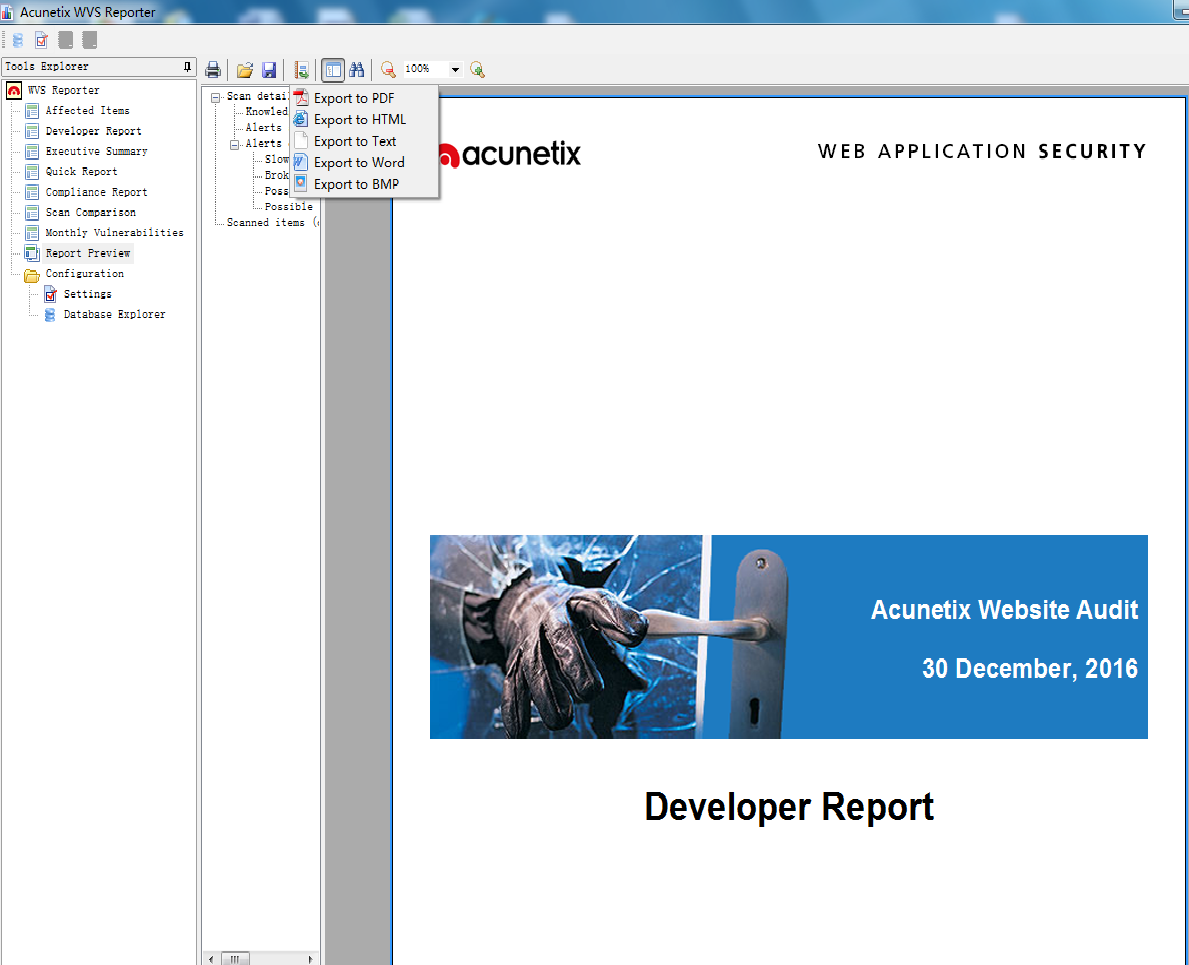Click the Database Explorer icon in tree
1189x965 pixels.
point(50,315)
